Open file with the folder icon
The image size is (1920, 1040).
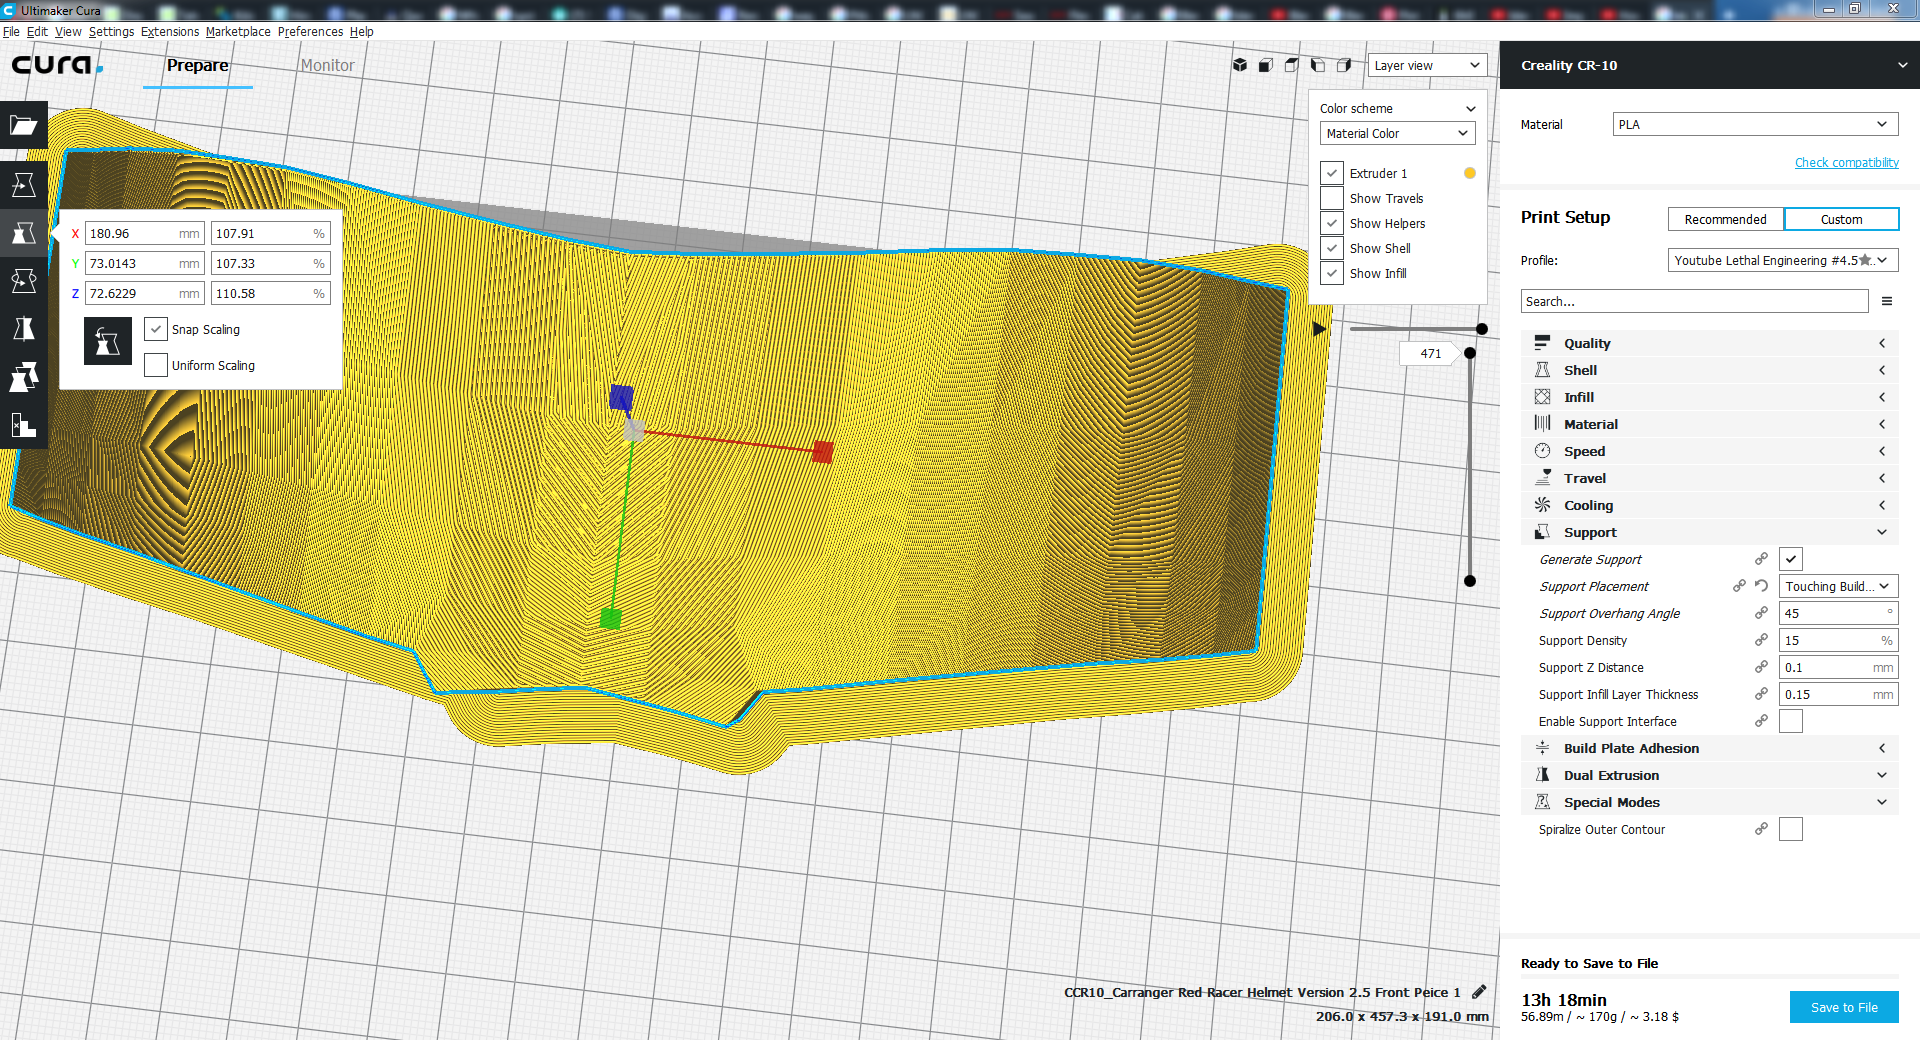(x=24, y=125)
